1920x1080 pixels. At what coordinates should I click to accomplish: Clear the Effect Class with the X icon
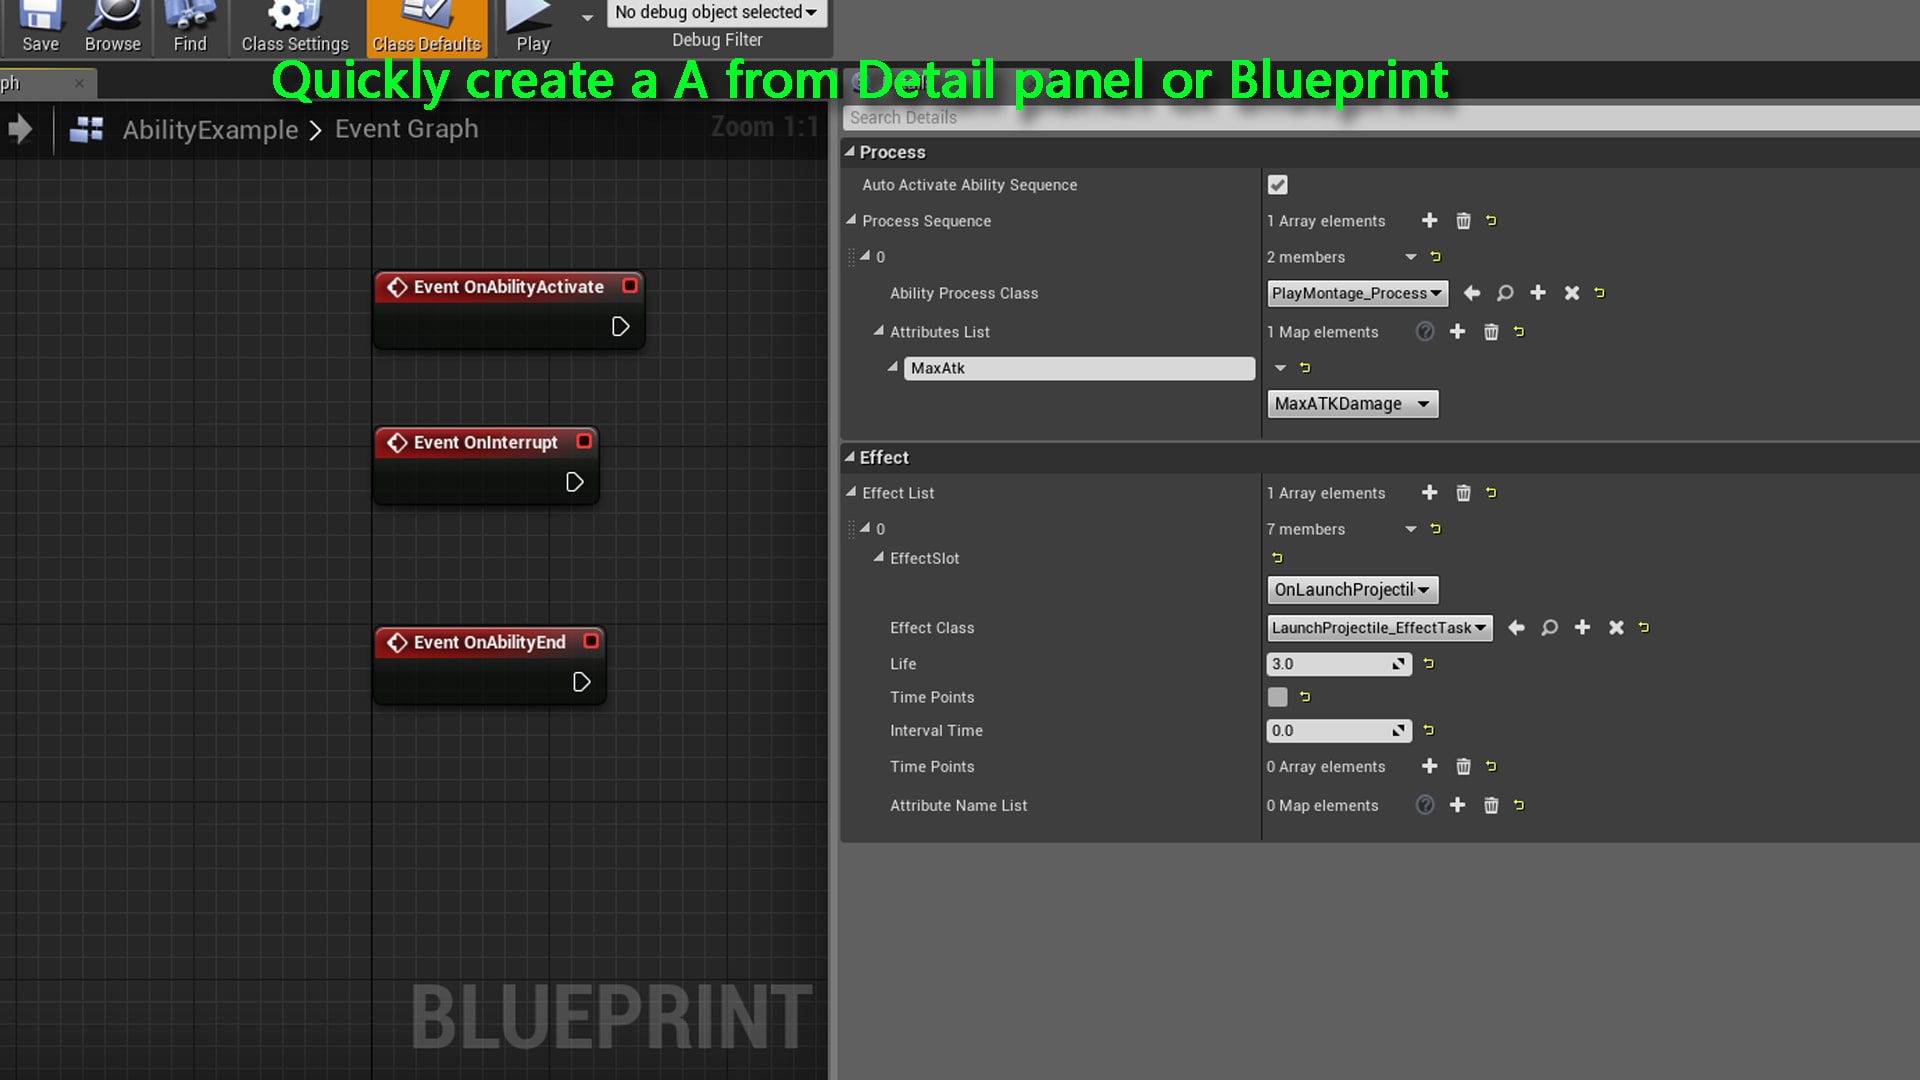click(1616, 627)
